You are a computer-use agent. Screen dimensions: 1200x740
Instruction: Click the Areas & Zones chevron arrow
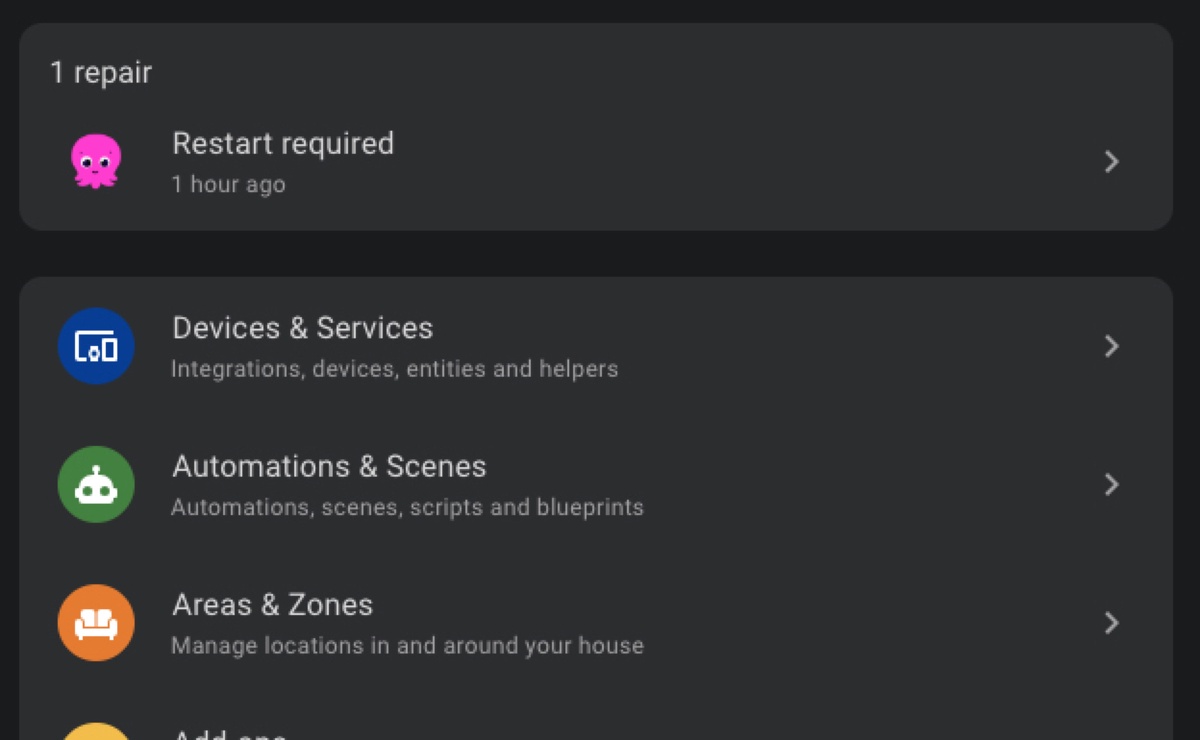[x=1111, y=623]
